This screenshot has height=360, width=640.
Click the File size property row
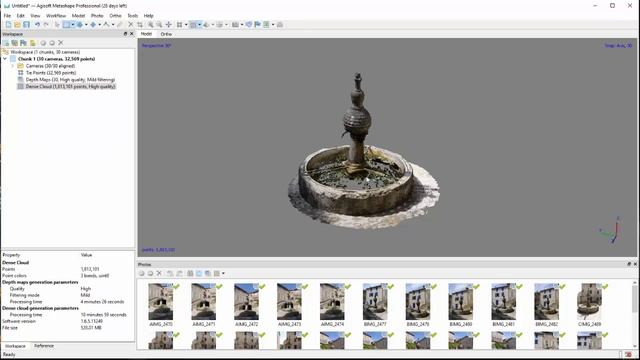pyautogui.click(x=68, y=328)
